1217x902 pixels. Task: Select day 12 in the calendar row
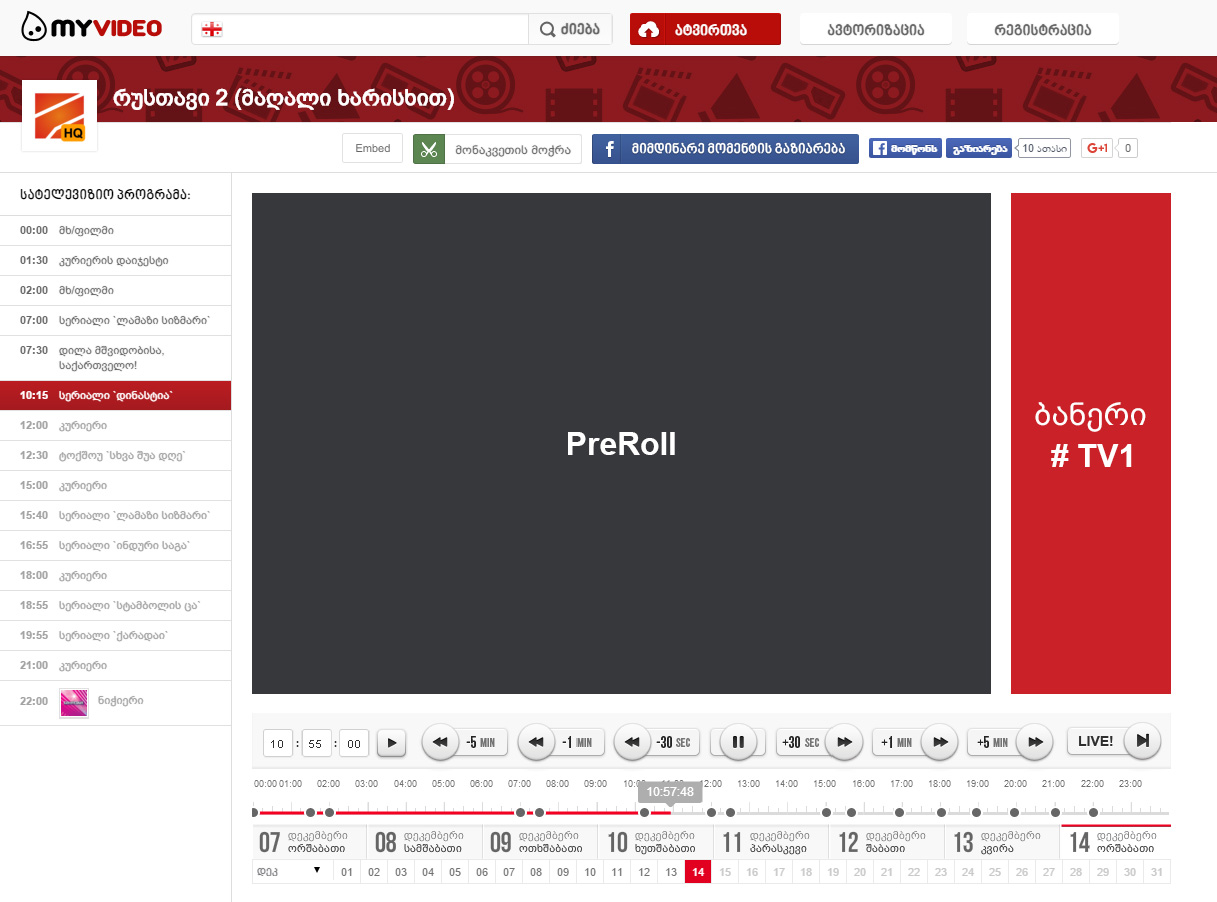[645, 872]
